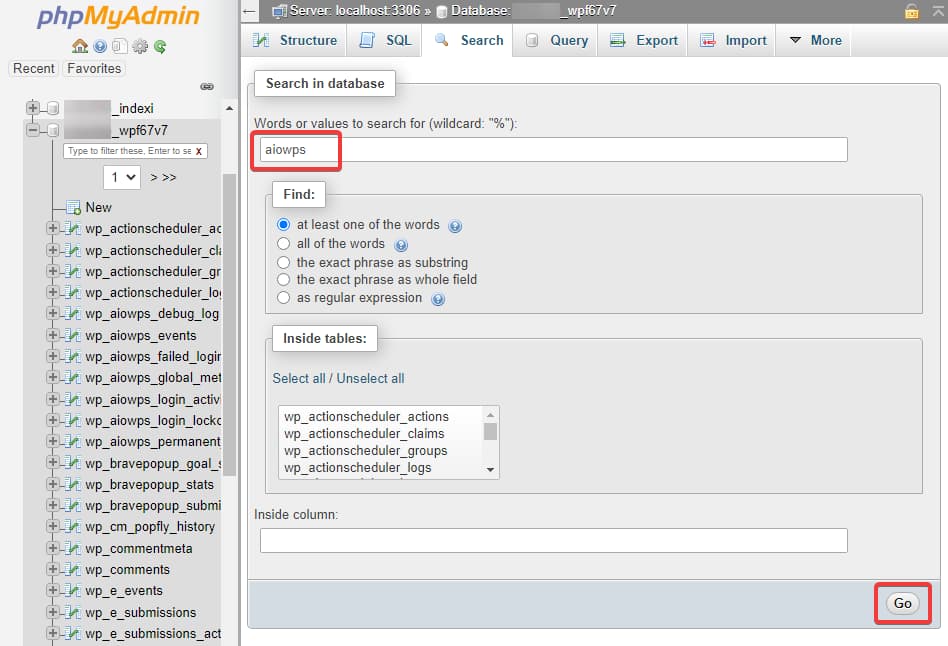Select 'the exact phrase as substring' option
Image resolution: width=948 pixels, height=646 pixels.
pos(283,262)
